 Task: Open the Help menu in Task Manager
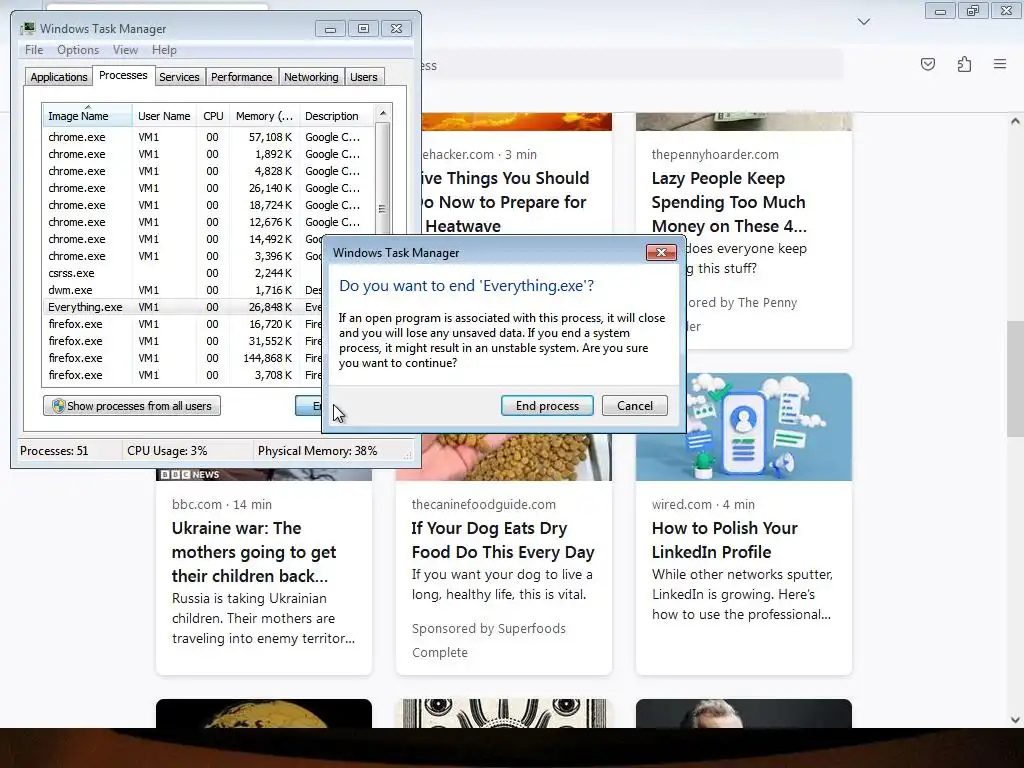coord(164,50)
